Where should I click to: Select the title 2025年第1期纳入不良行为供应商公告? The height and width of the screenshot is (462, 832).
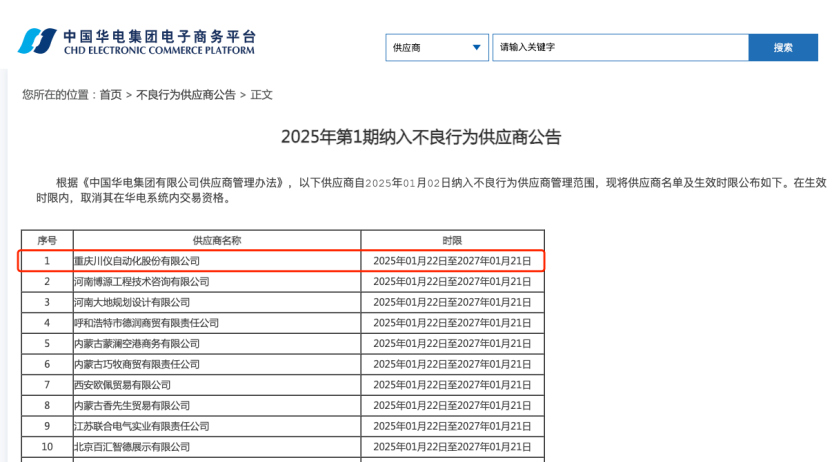point(421,137)
